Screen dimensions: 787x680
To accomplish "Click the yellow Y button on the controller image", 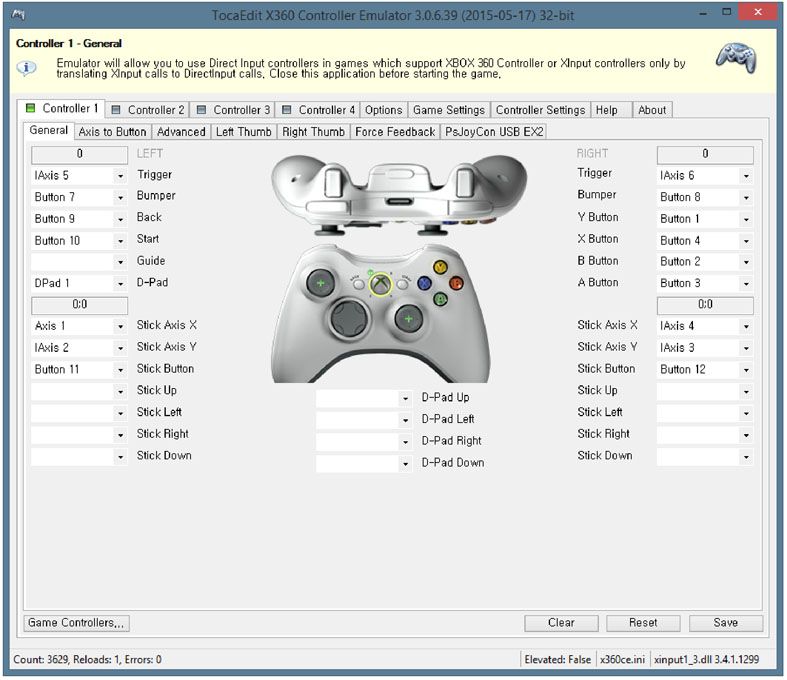I will click(440, 267).
